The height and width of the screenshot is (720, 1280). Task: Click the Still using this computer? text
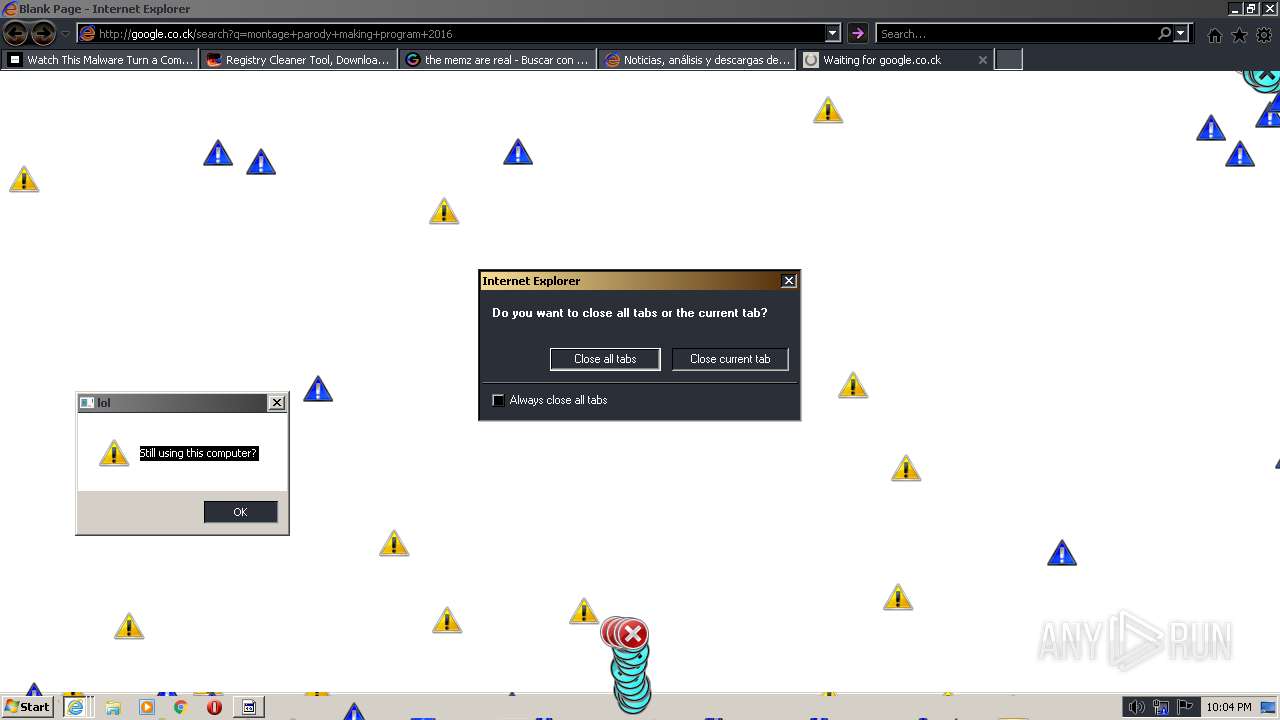pyautogui.click(x=198, y=453)
